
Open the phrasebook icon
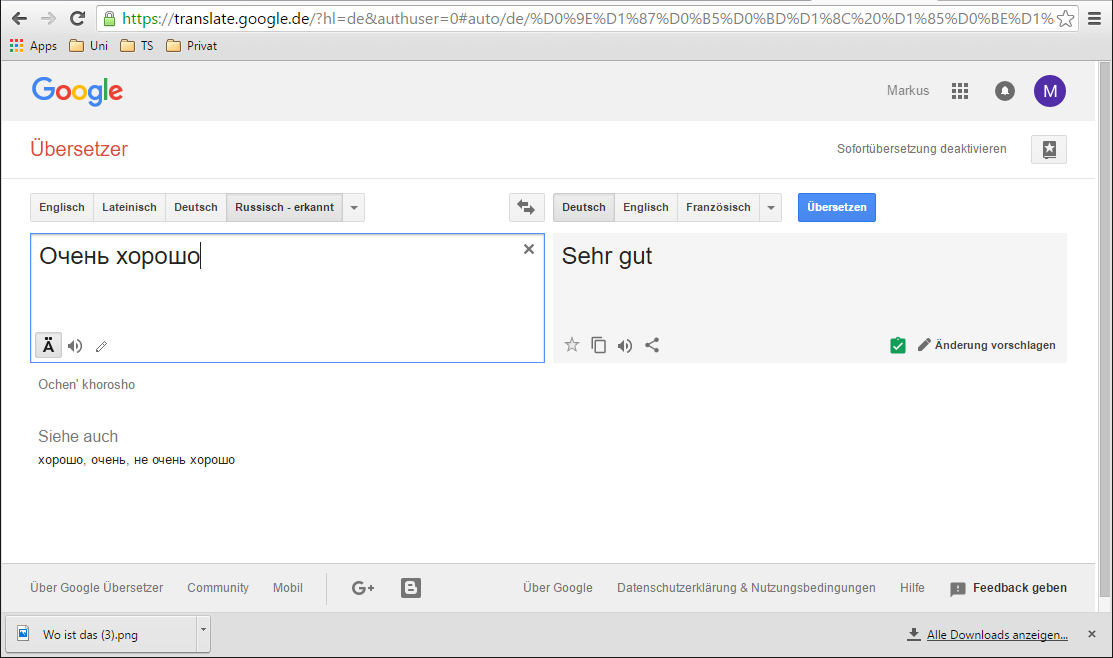point(1048,149)
